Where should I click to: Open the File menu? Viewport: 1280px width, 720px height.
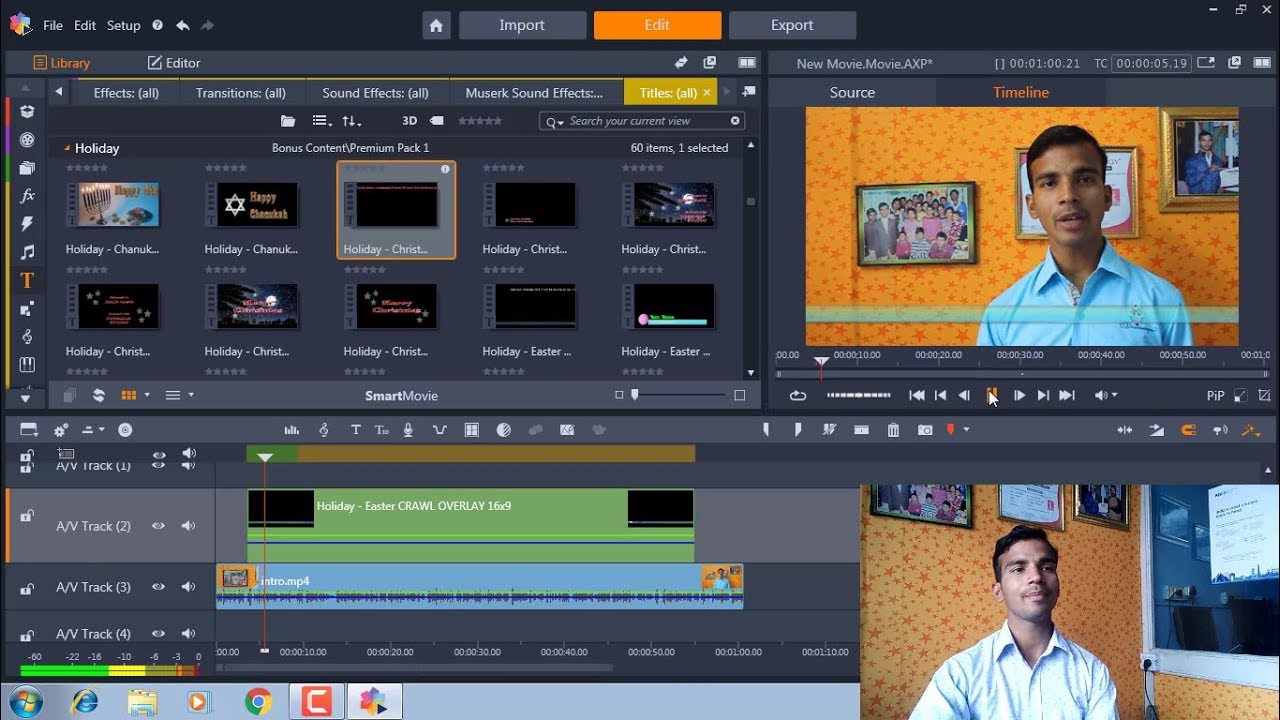(x=53, y=25)
